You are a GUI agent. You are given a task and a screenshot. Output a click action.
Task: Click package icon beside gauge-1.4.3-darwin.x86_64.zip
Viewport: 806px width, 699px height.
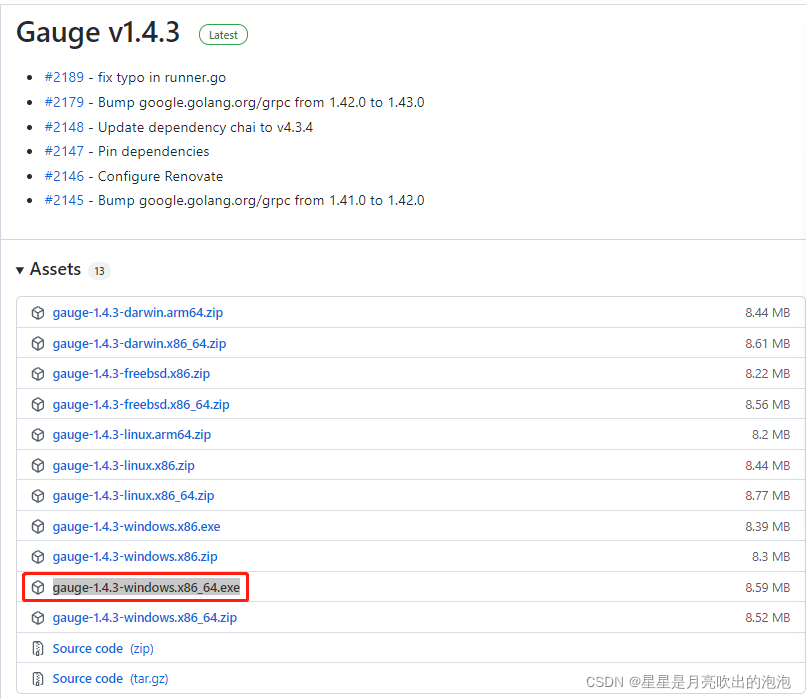[38, 343]
